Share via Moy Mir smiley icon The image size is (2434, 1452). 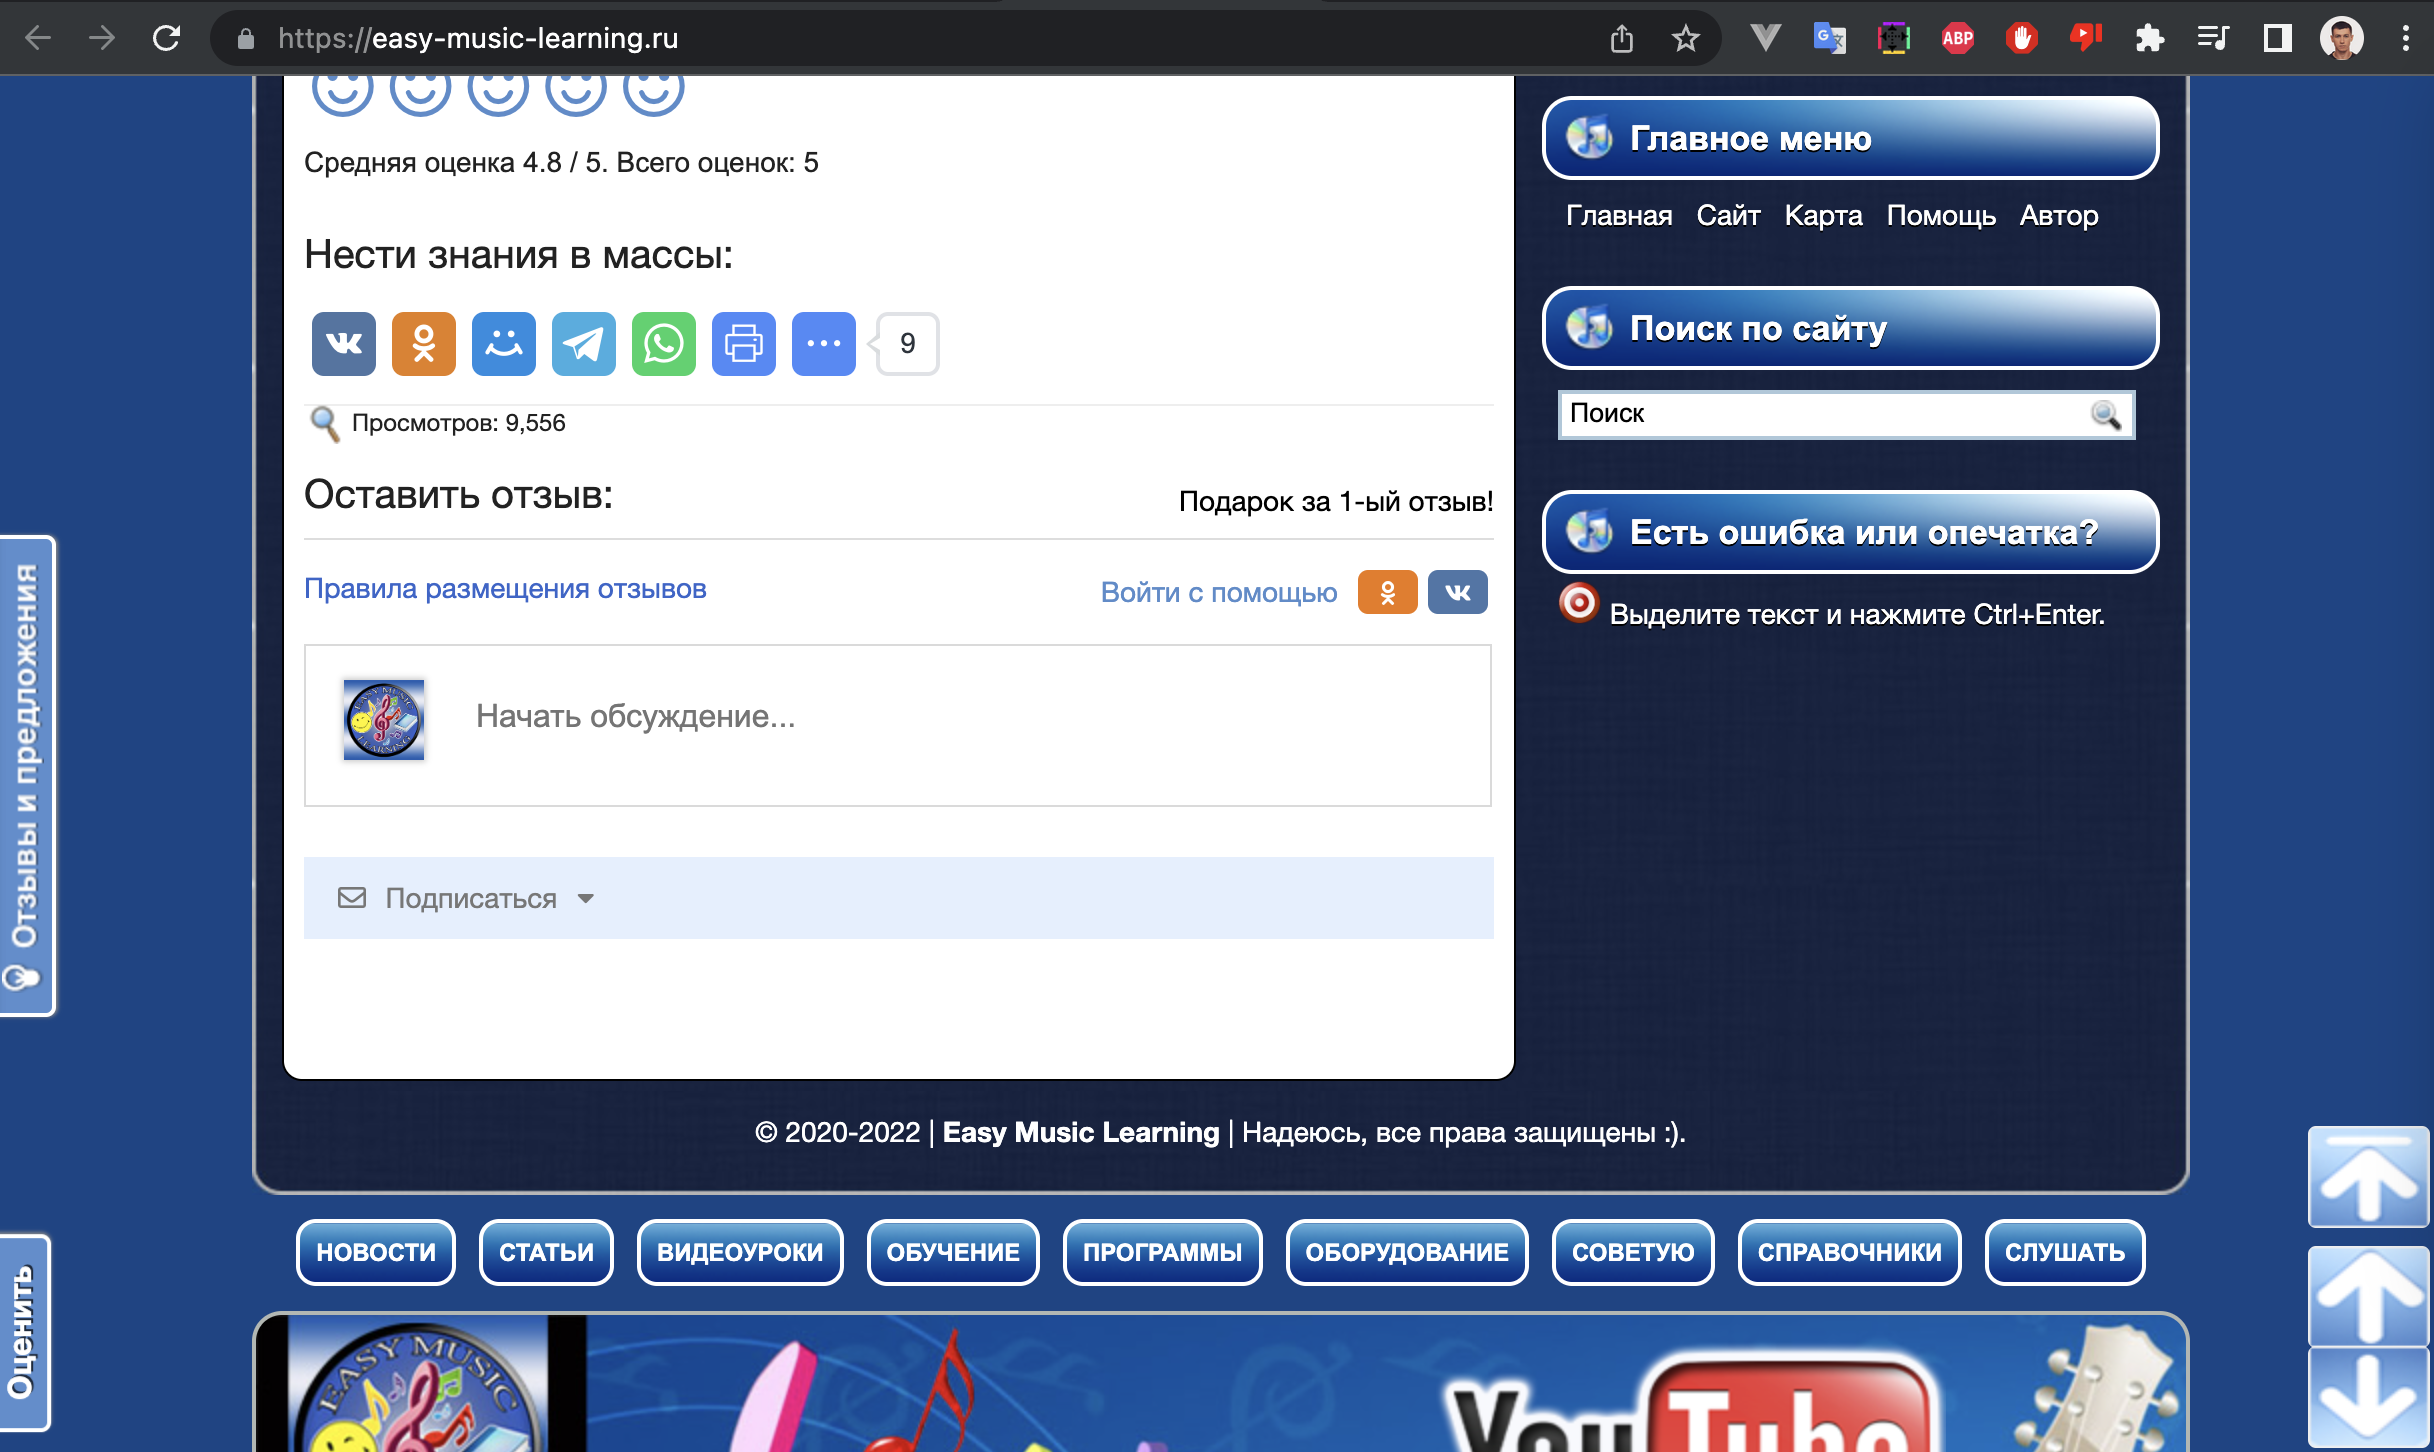[503, 344]
